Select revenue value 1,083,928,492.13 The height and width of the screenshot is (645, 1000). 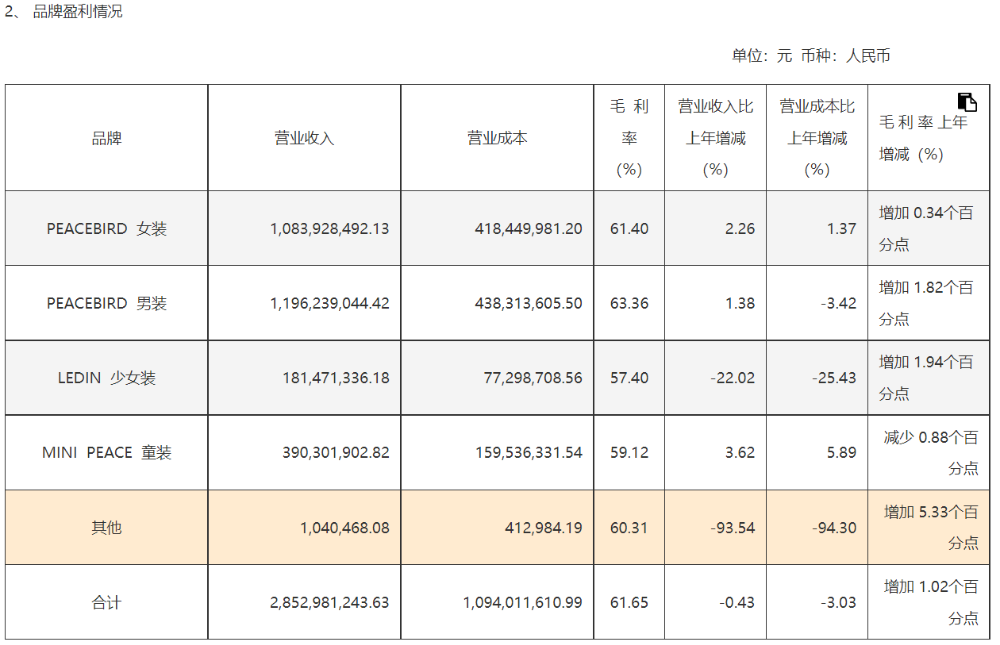coord(329,228)
